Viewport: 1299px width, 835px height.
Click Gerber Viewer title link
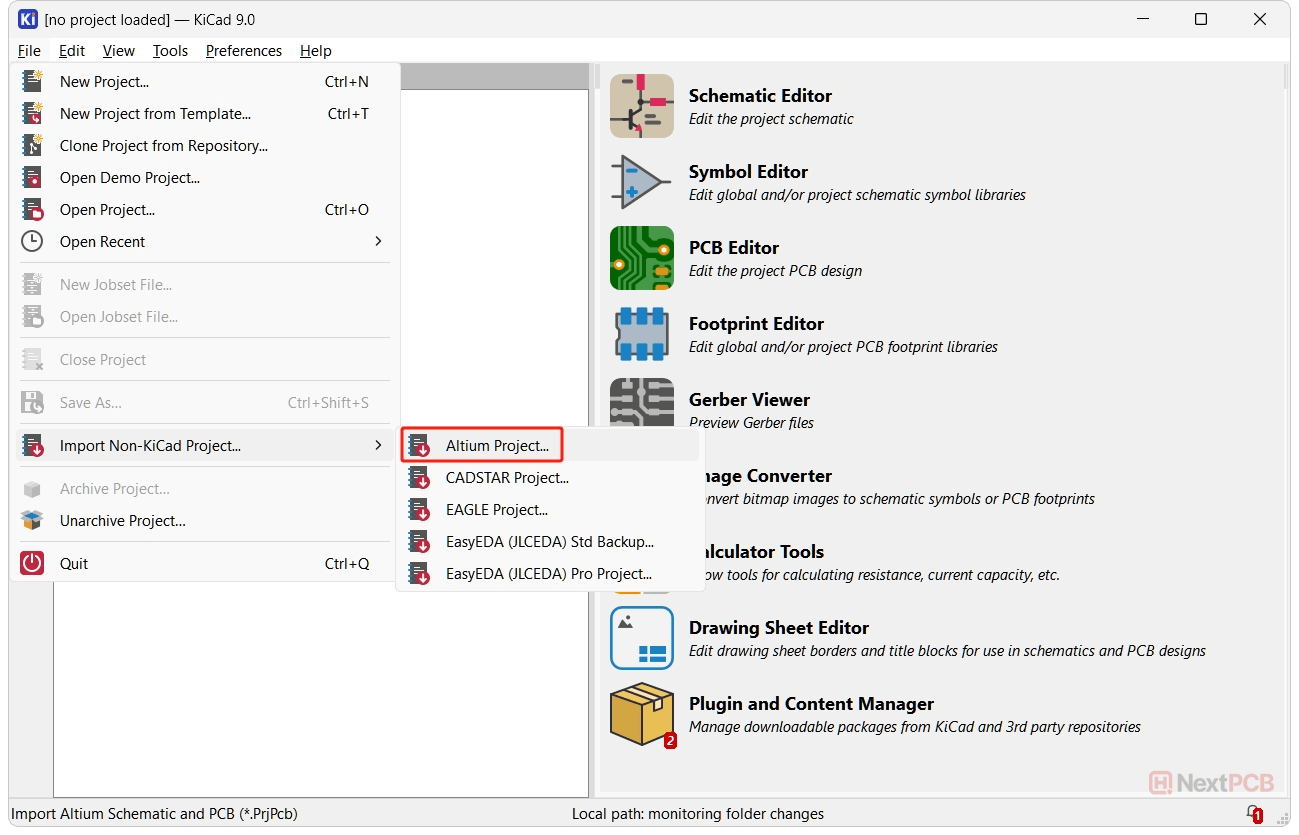tap(749, 400)
